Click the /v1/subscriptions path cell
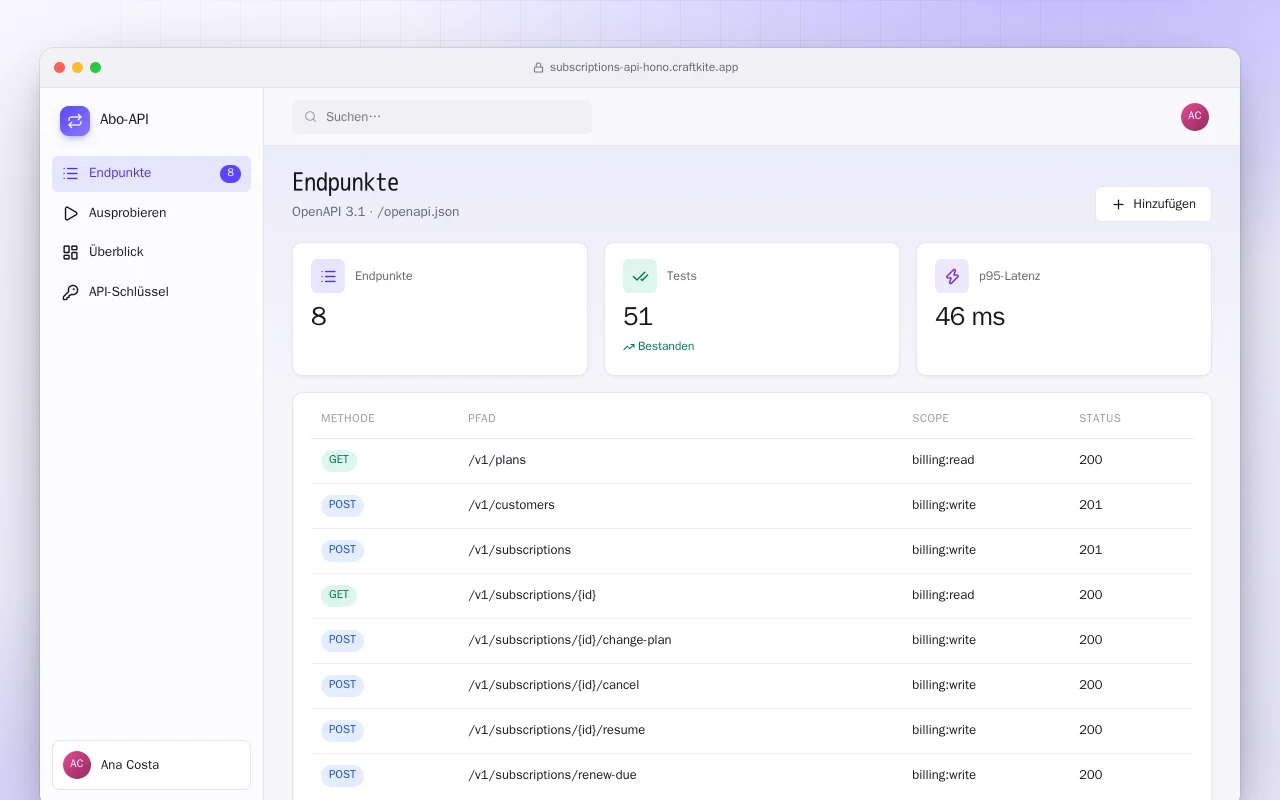1280x800 pixels. tap(520, 550)
